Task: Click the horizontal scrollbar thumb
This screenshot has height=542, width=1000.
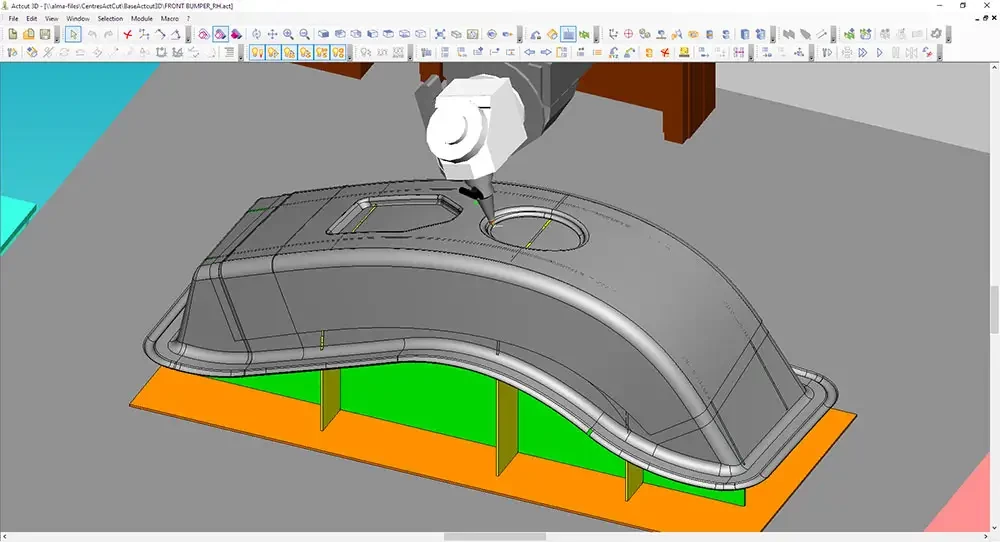Action: coord(495,537)
